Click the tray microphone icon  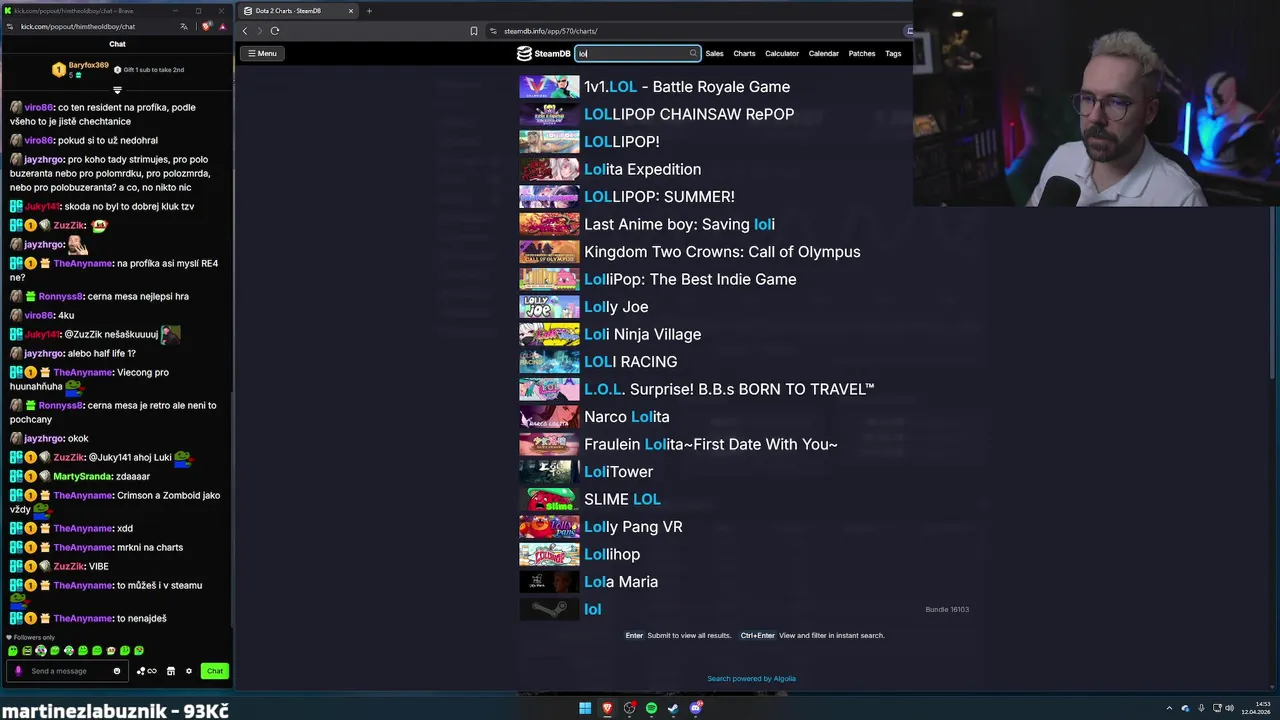[1201, 708]
